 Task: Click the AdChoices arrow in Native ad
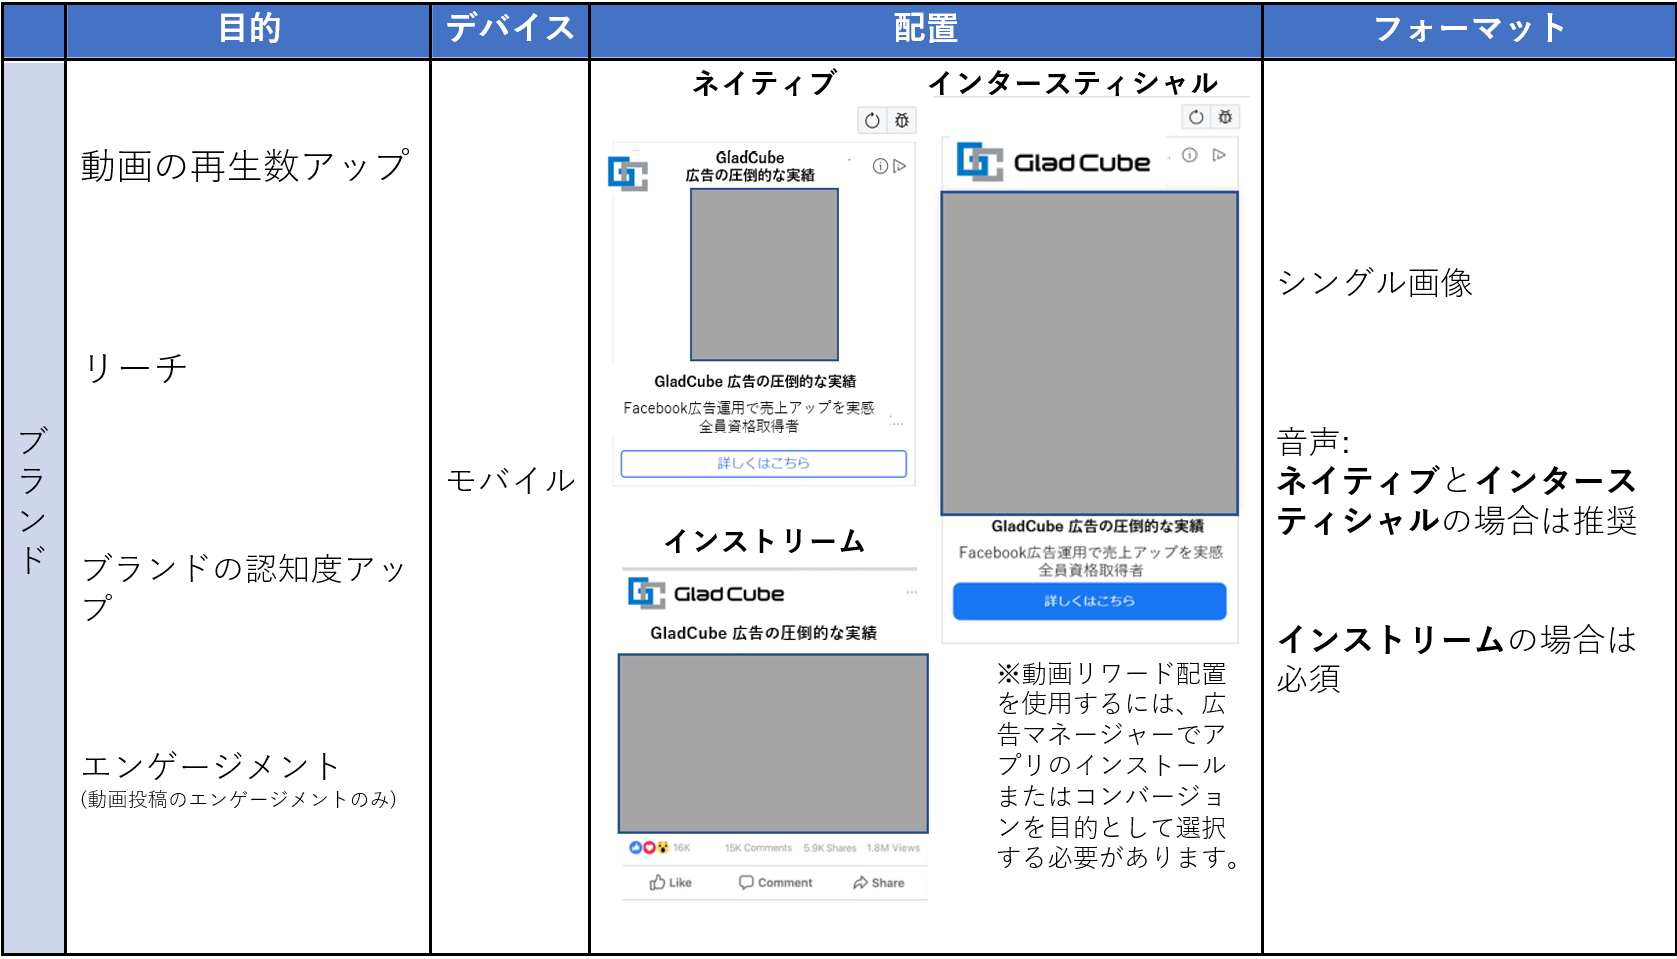(x=899, y=166)
